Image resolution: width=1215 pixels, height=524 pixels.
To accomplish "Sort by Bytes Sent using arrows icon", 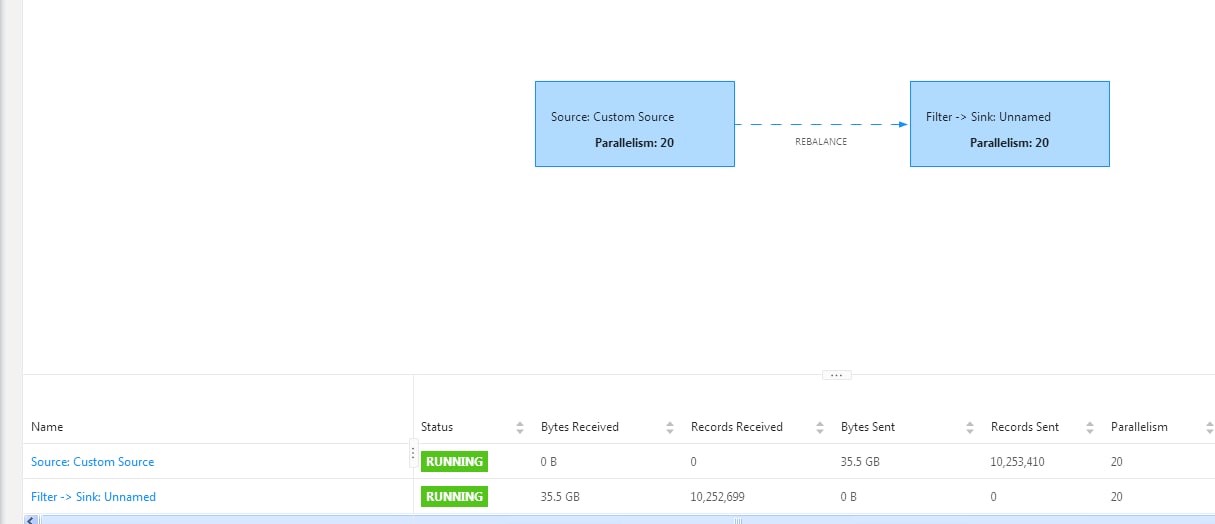I will point(969,427).
